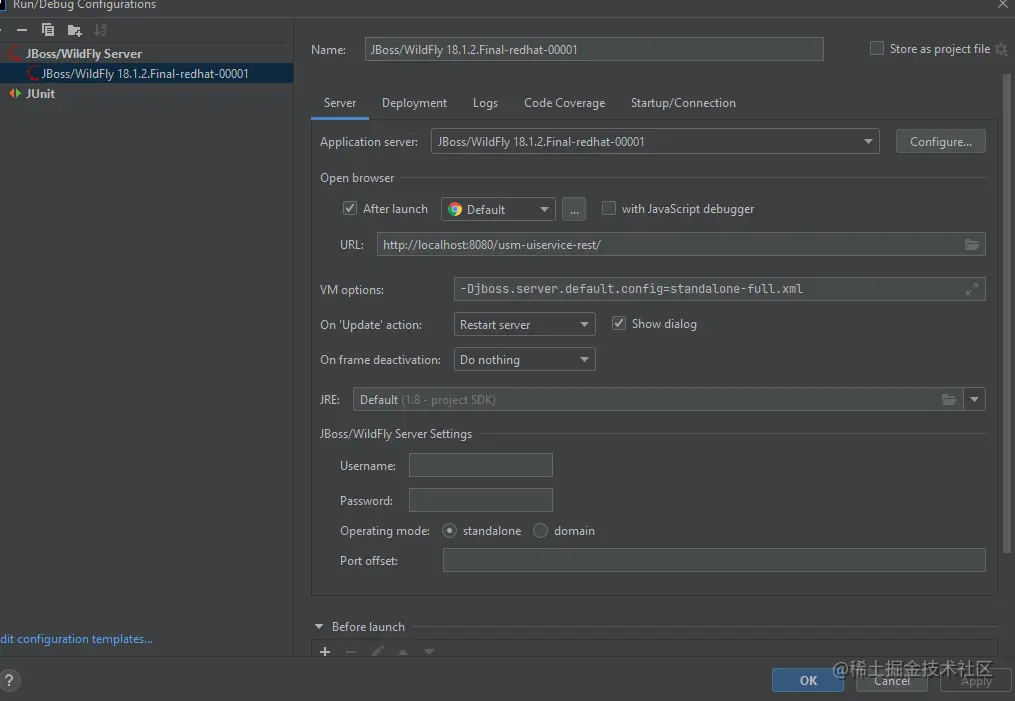The image size is (1015, 701).
Task: Enable Store as project file checkbox
Action: [876, 49]
